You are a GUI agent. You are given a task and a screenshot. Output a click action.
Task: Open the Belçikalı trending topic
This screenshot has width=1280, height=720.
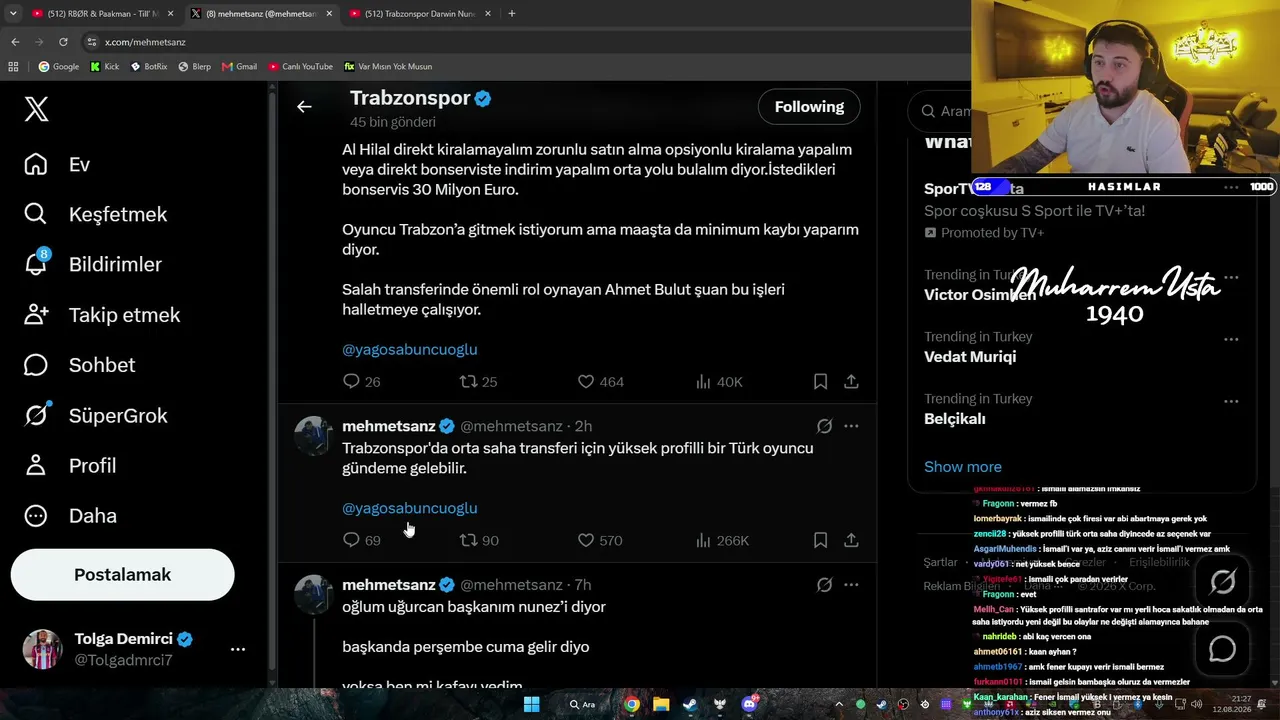click(x=955, y=419)
